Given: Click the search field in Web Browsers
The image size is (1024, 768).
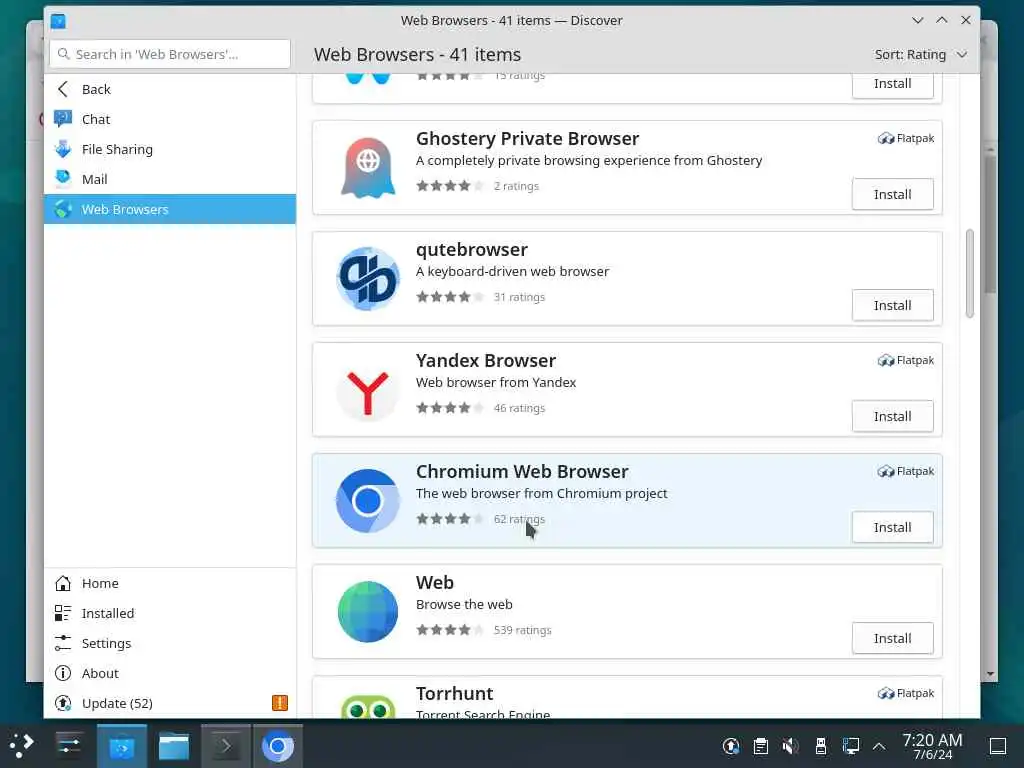Looking at the screenshot, I should [170, 54].
